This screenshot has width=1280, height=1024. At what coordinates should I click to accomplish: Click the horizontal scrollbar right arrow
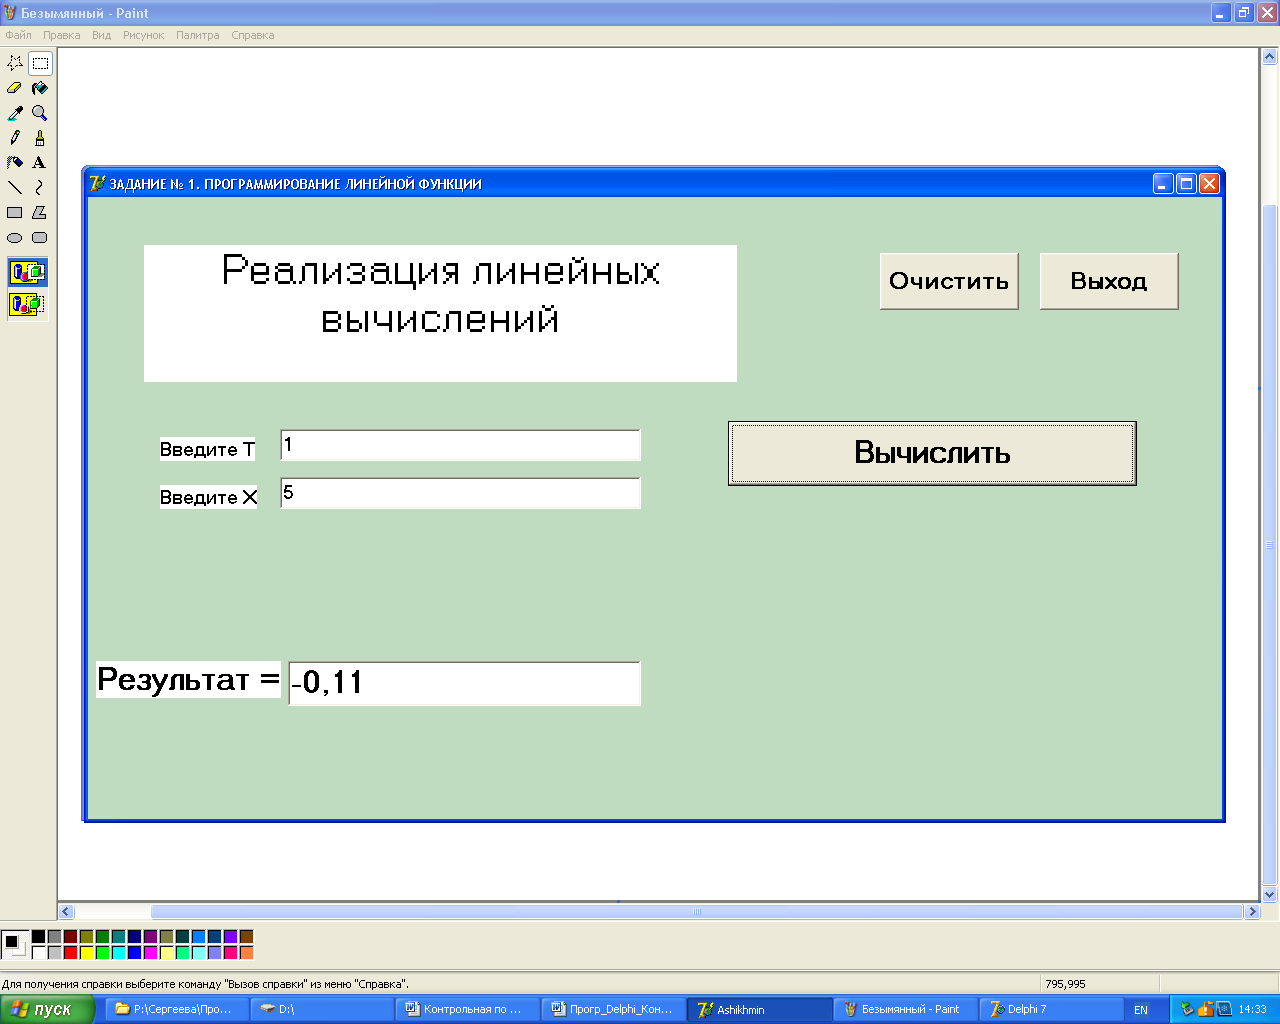[x=1251, y=911]
